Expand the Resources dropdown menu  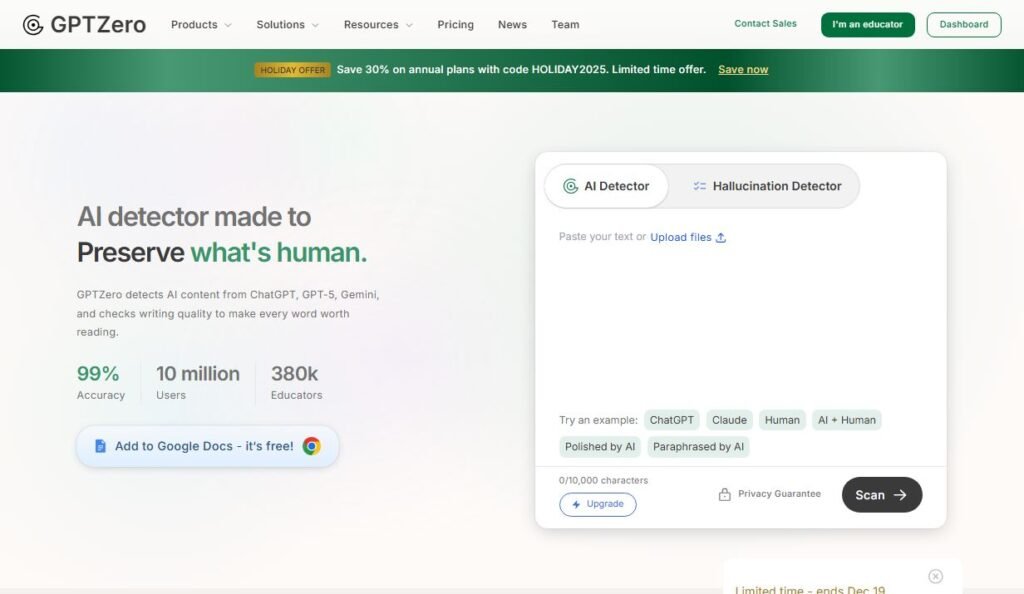377,25
